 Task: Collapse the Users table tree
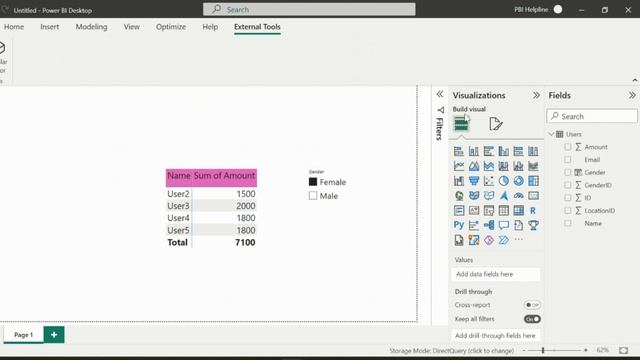[x=551, y=134]
